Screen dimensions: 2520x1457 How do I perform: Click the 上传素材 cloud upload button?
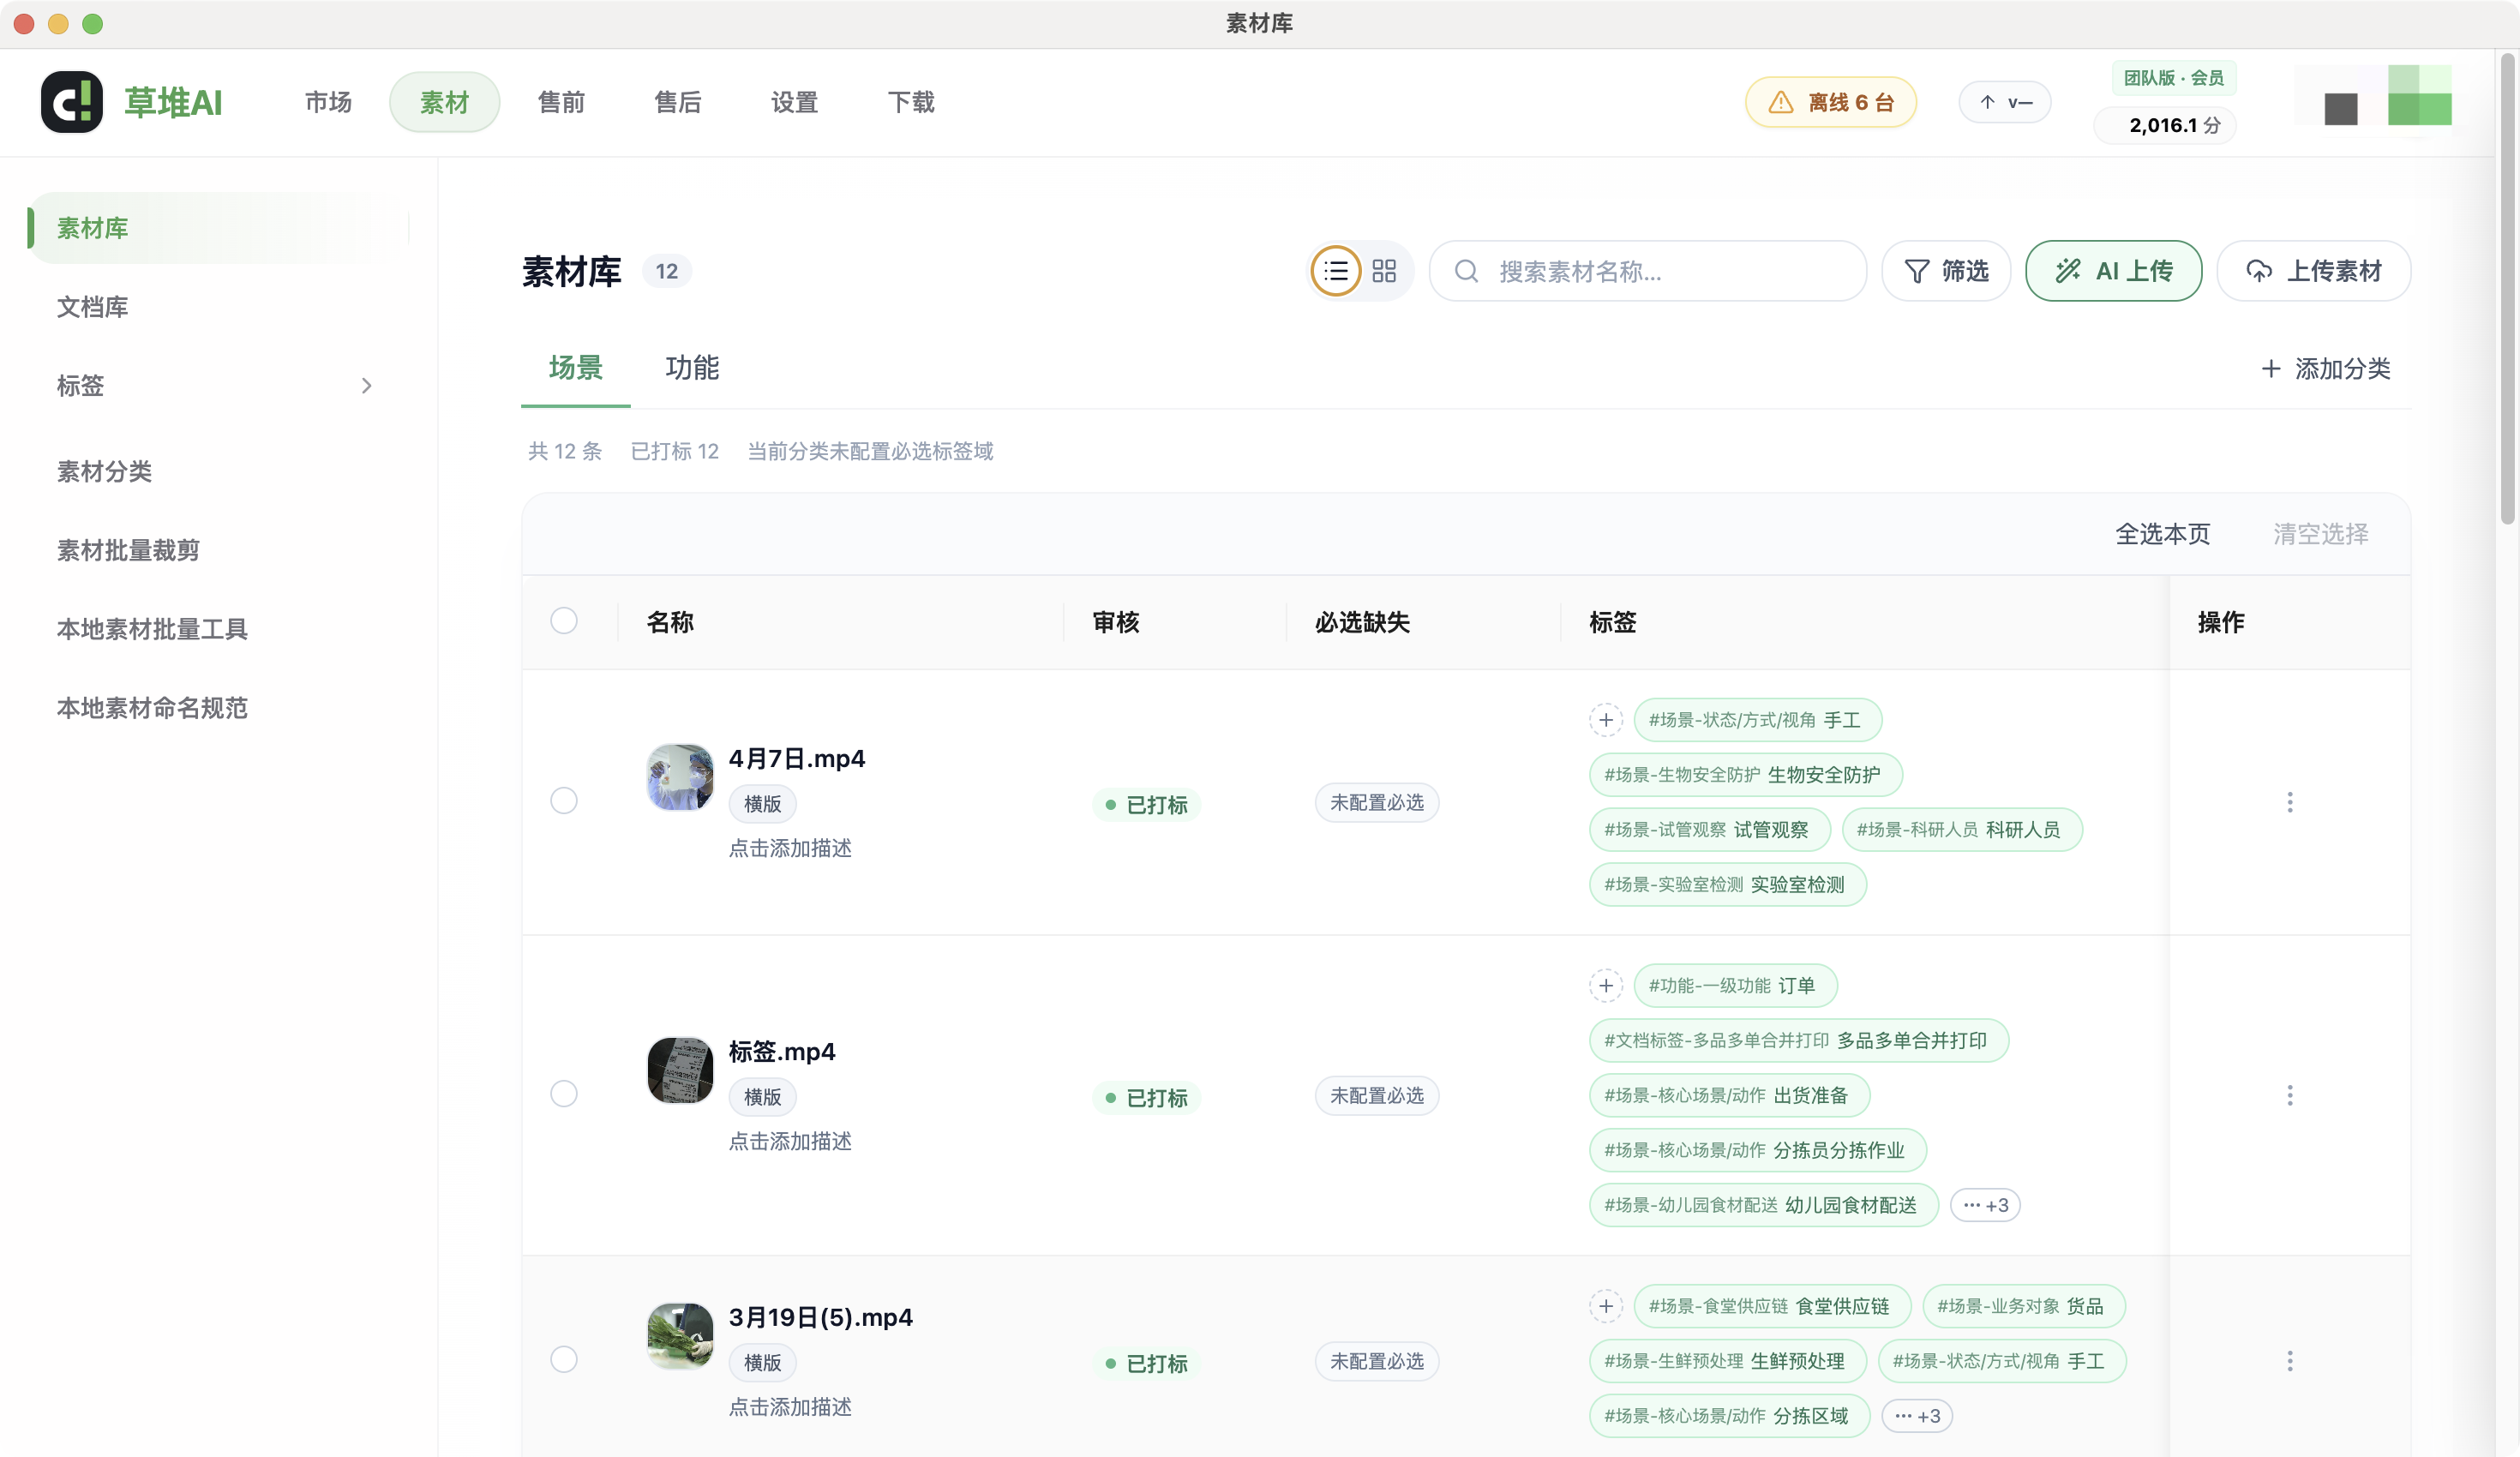[2314, 270]
